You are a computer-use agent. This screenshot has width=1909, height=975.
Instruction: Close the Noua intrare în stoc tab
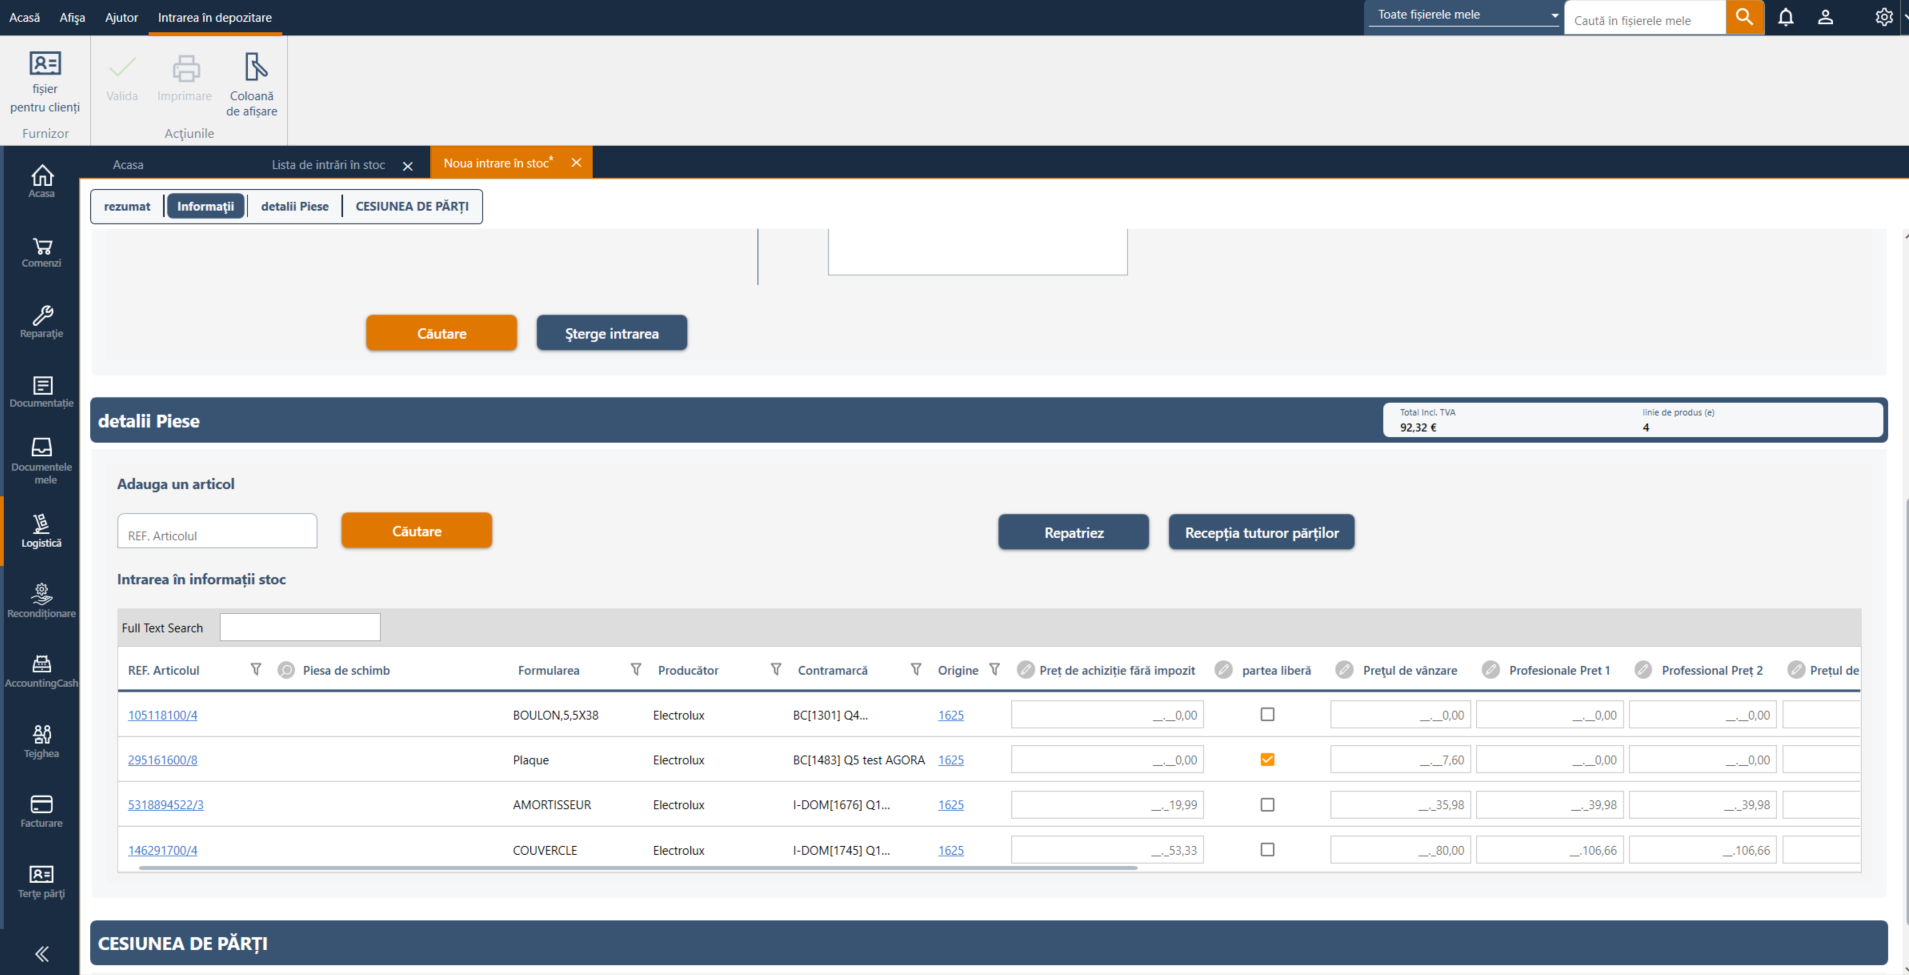(577, 163)
